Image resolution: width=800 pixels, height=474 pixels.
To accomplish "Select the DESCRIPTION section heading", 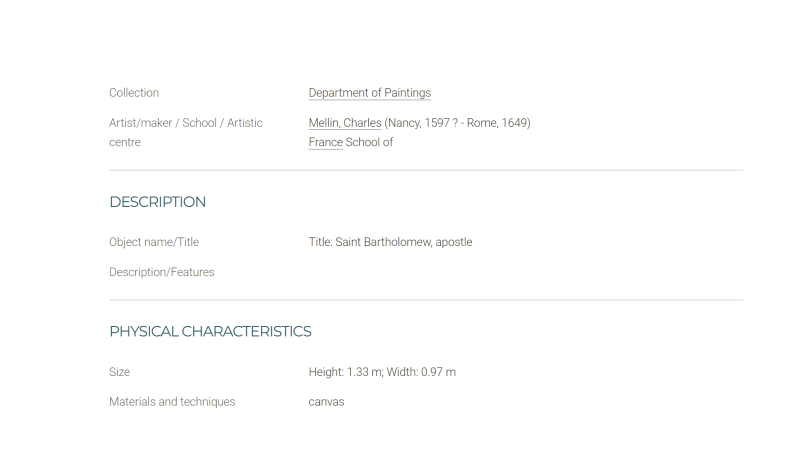I will pos(158,202).
